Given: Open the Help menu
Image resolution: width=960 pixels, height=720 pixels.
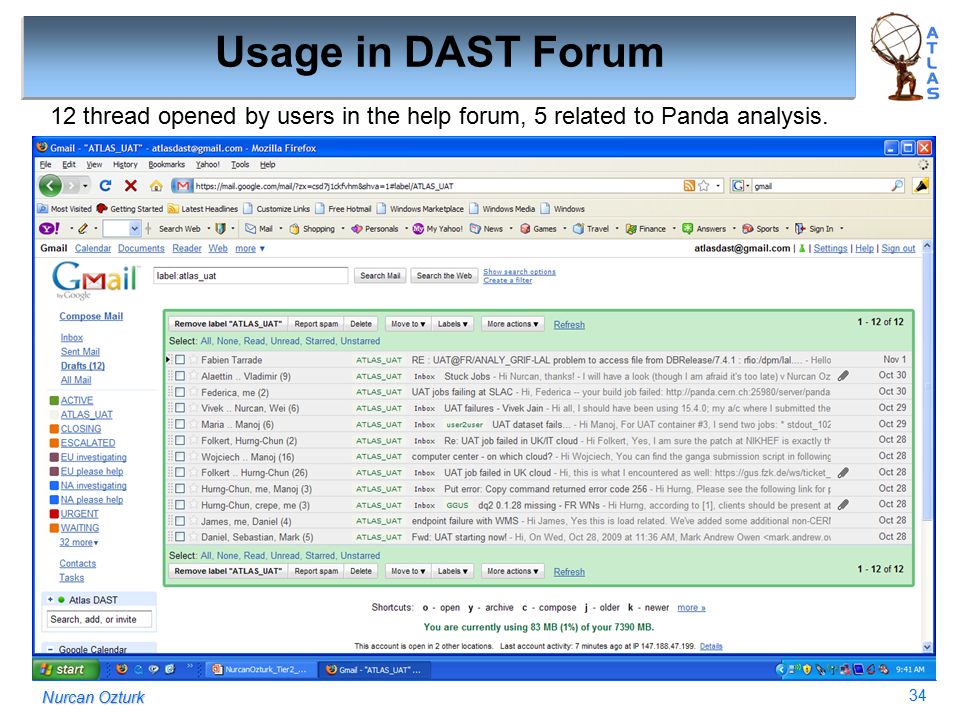Looking at the screenshot, I should pos(268,165).
